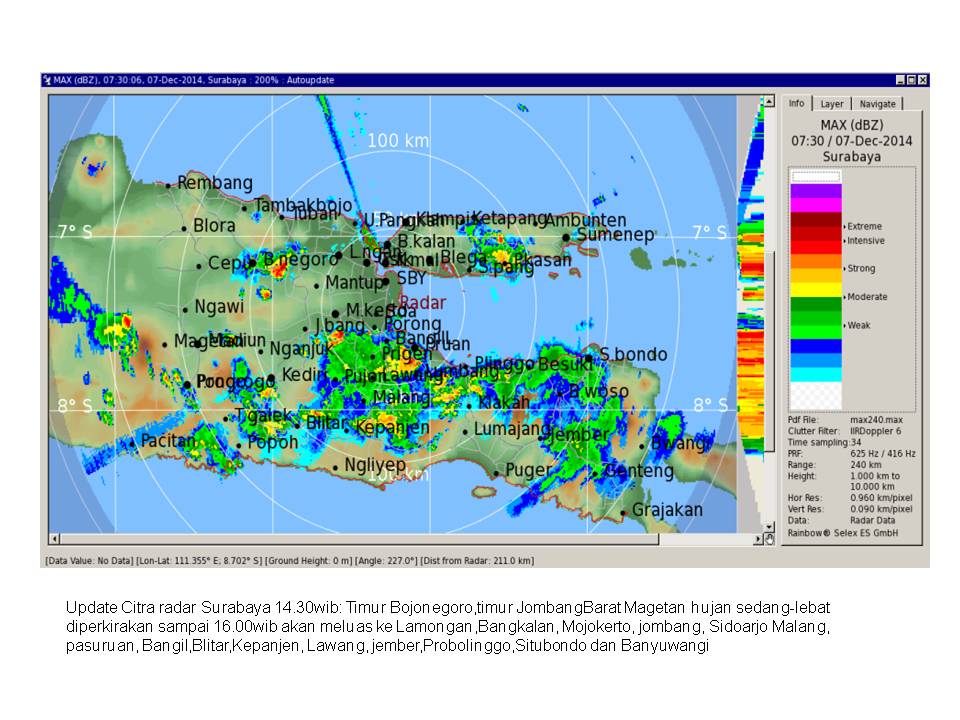
Task: Click the Lumajang city label on map
Action: tap(512, 429)
